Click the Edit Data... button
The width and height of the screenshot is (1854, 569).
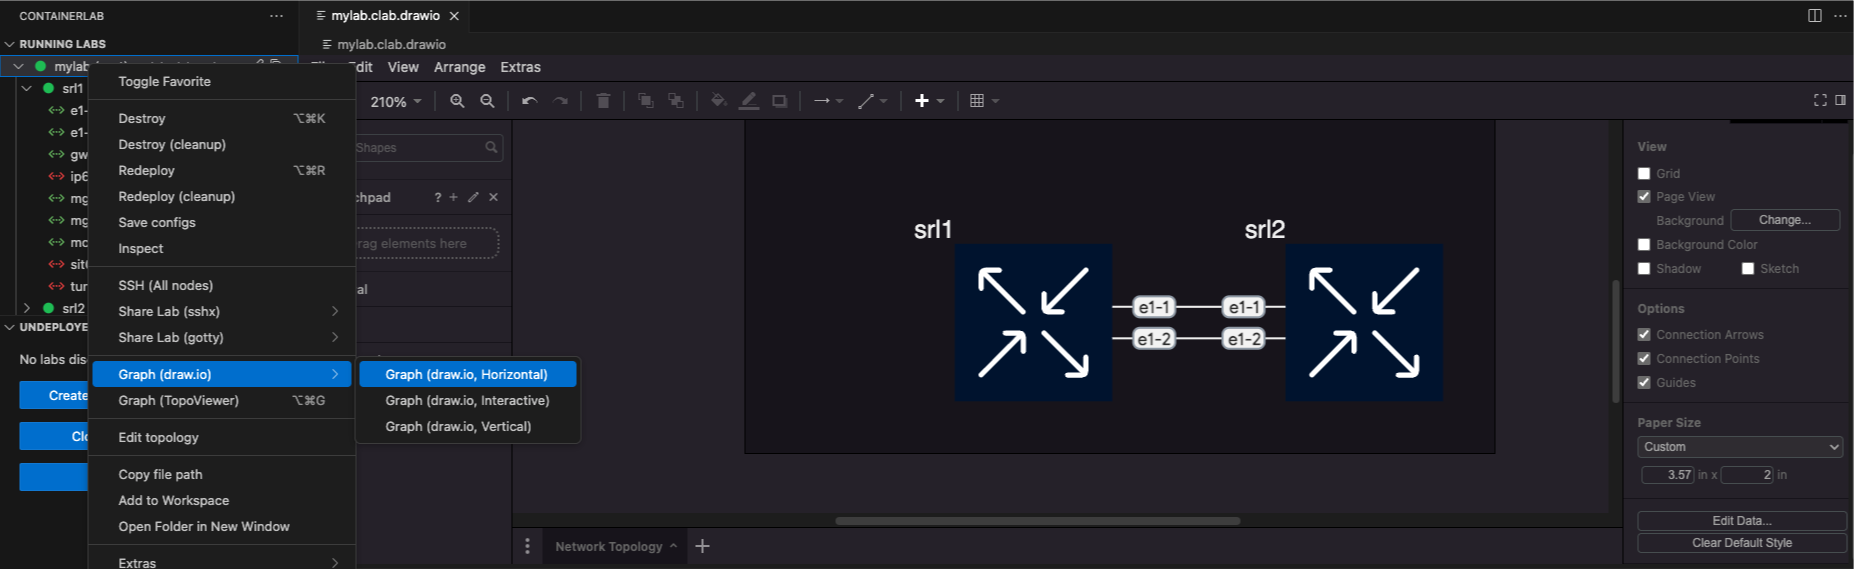(1741, 521)
